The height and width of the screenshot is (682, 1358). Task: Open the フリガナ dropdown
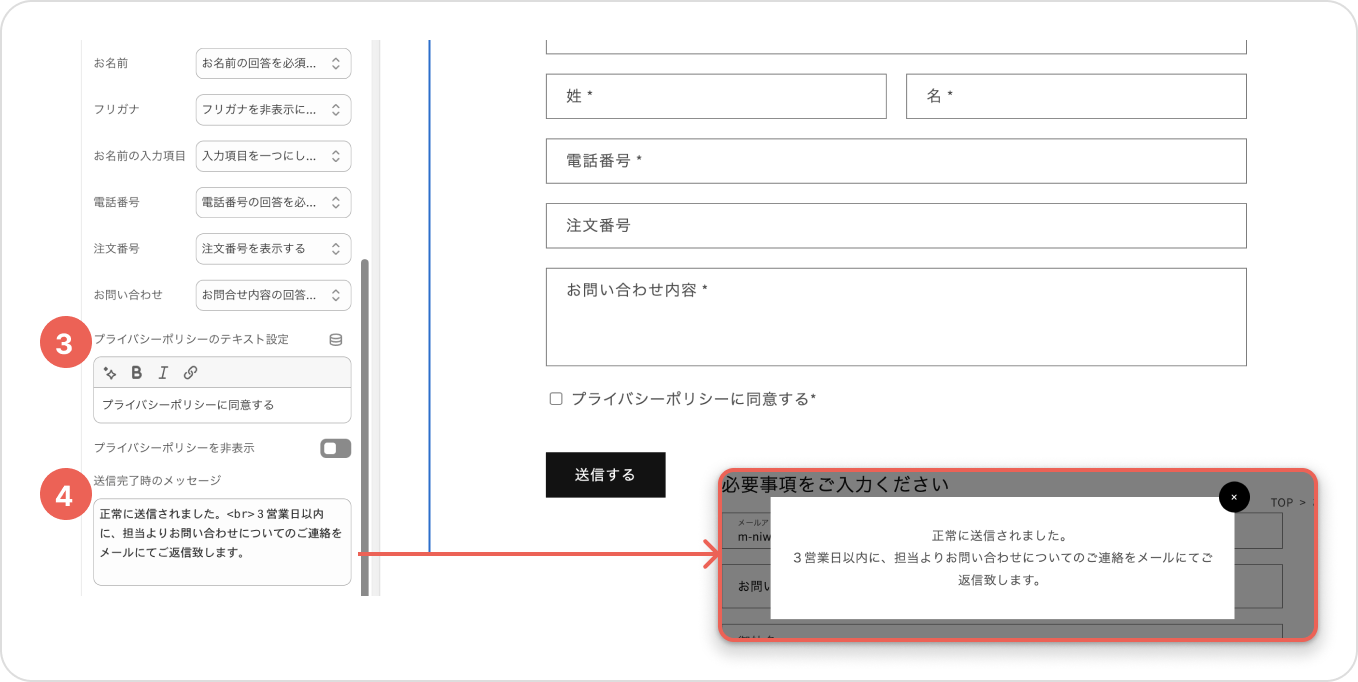[x=274, y=110]
